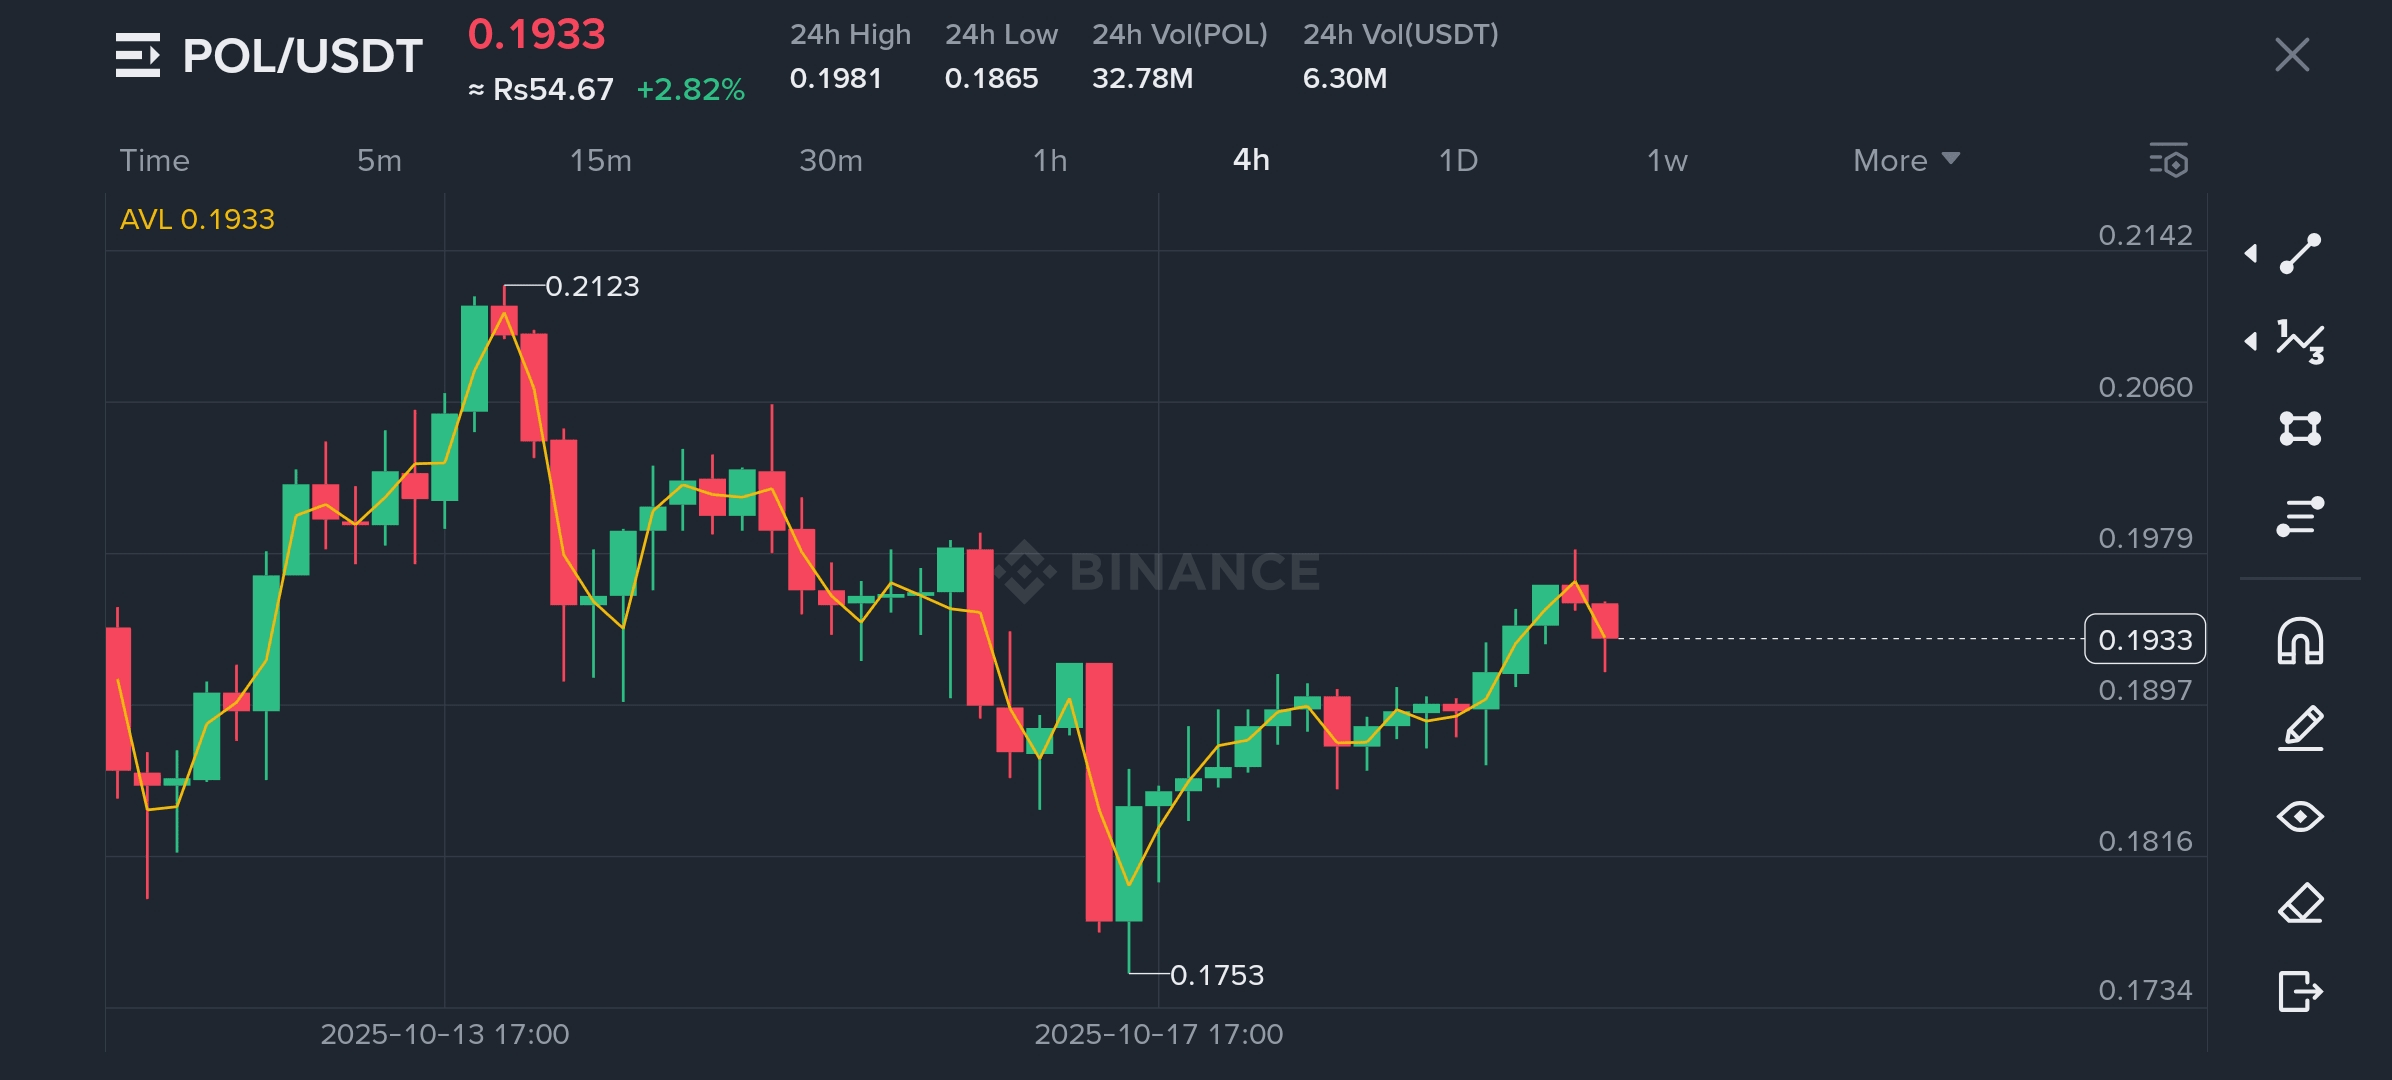Viewport: 2392px width, 1080px height.
Task: Select the Time line chart option
Action: coord(154,160)
